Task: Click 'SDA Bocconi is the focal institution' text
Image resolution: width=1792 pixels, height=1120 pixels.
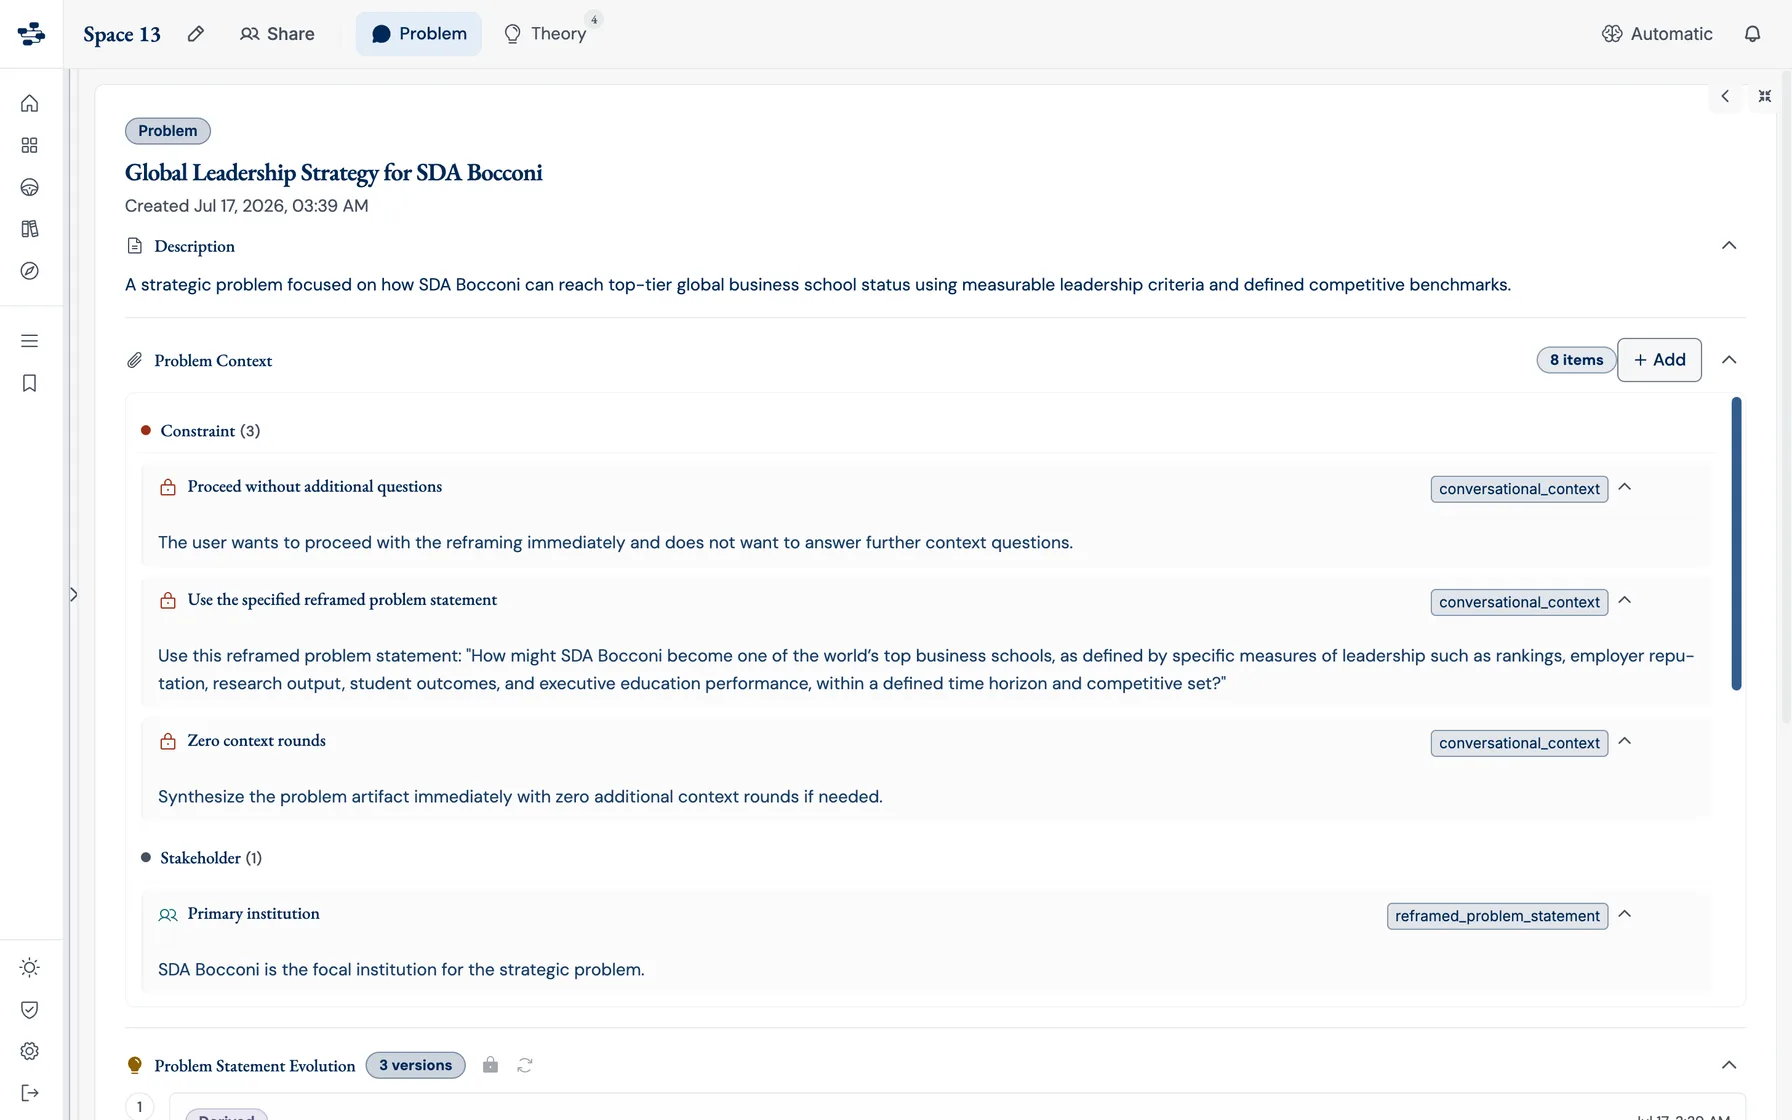Action: point(401,970)
